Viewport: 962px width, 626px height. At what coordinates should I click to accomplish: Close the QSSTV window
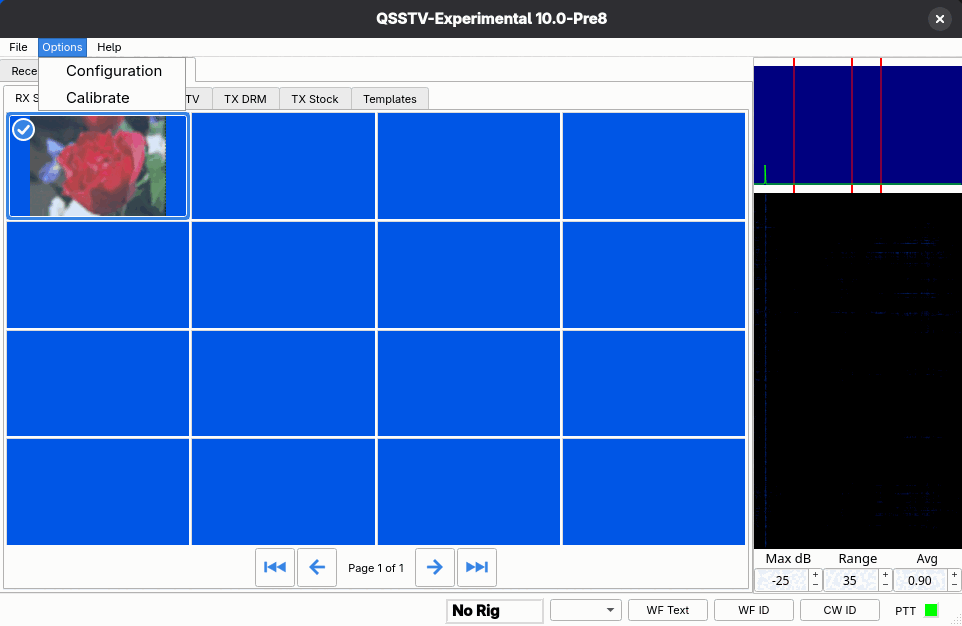point(939,19)
